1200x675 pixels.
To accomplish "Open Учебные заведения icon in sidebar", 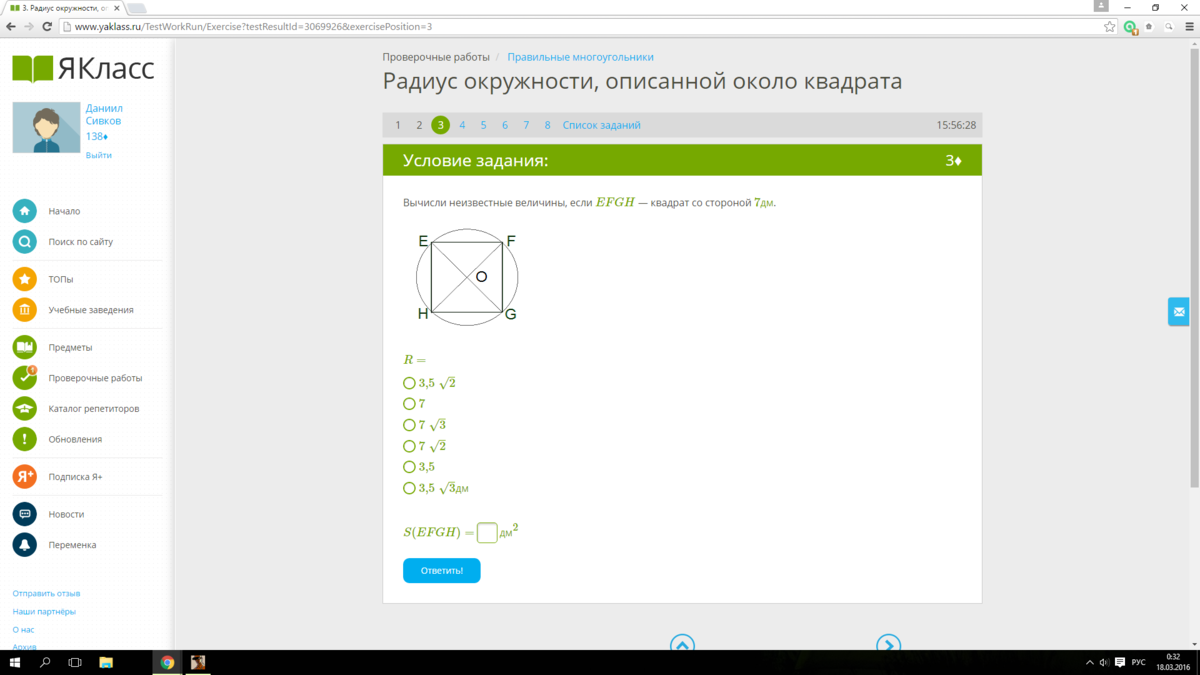I will pyautogui.click(x=25, y=310).
